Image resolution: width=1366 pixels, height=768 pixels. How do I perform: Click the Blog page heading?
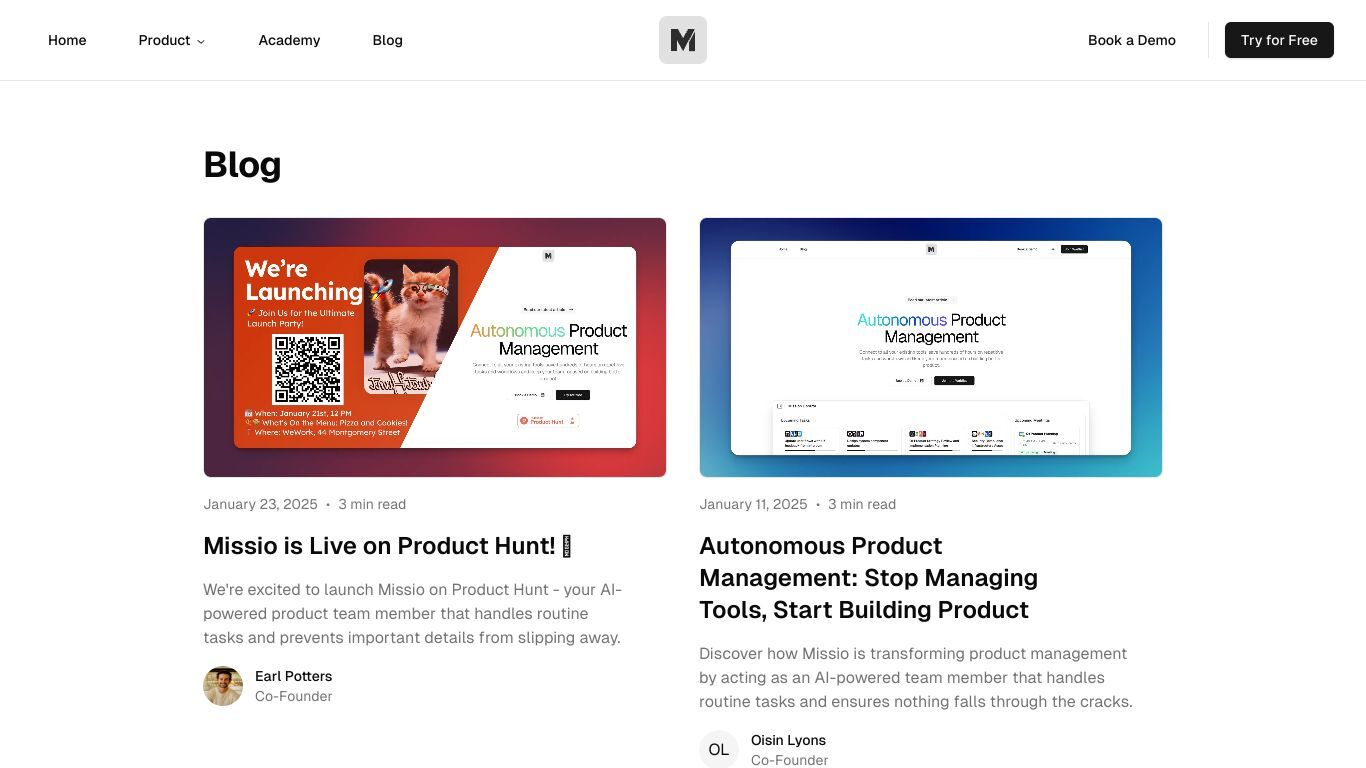point(242,164)
